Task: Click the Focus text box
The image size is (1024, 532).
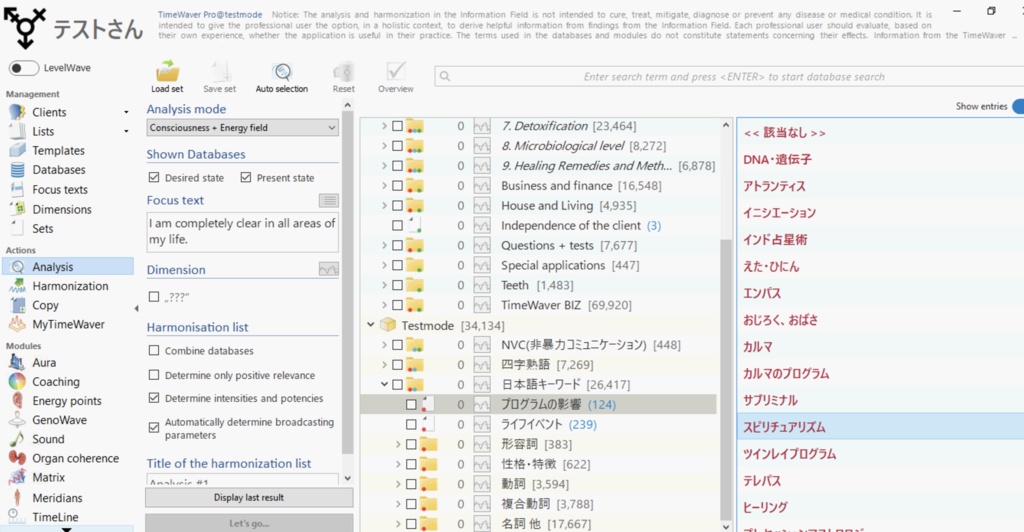Action: [x=242, y=232]
